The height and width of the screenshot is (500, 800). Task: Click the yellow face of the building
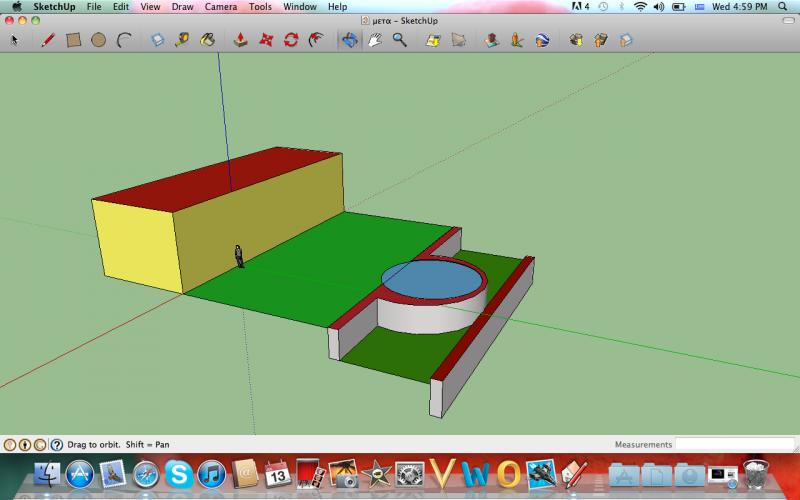(x=136, y=243)
